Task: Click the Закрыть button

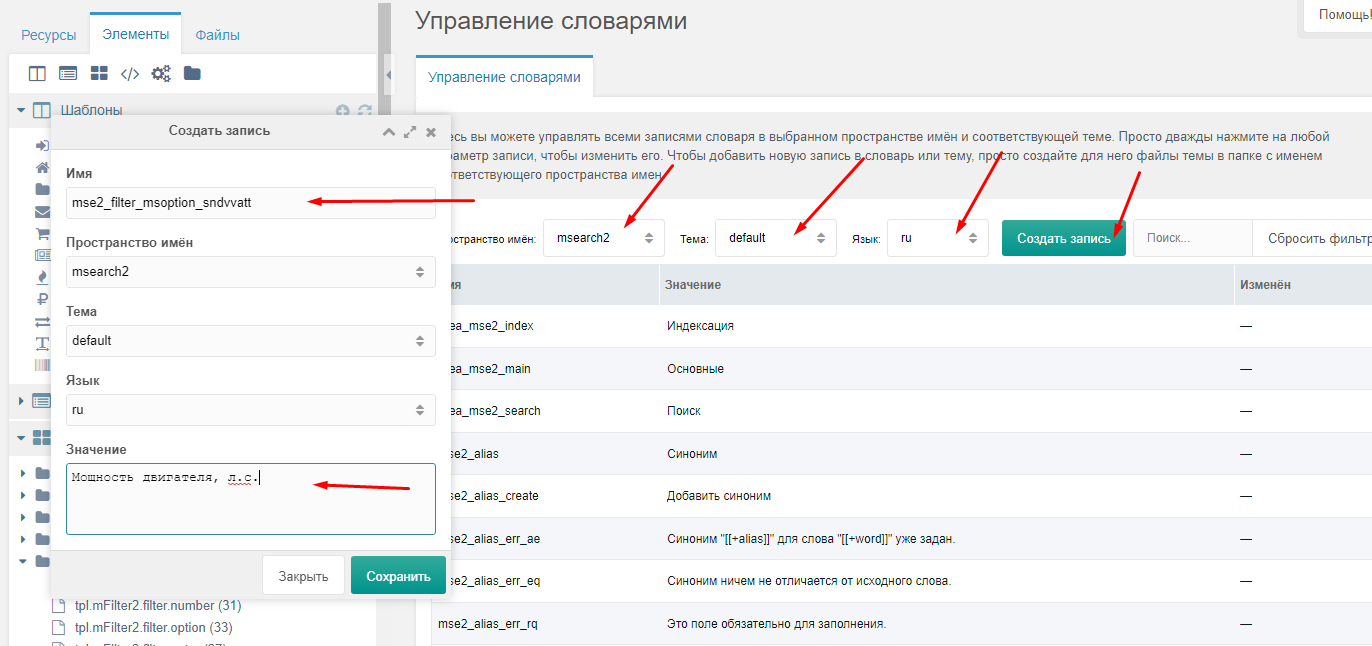Action: [303, 576]
